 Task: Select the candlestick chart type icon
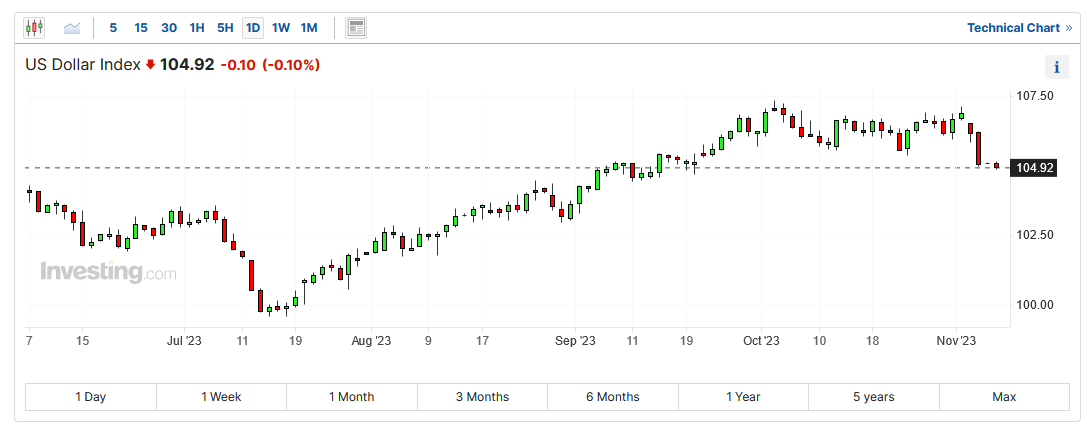(x=35, y=27)
